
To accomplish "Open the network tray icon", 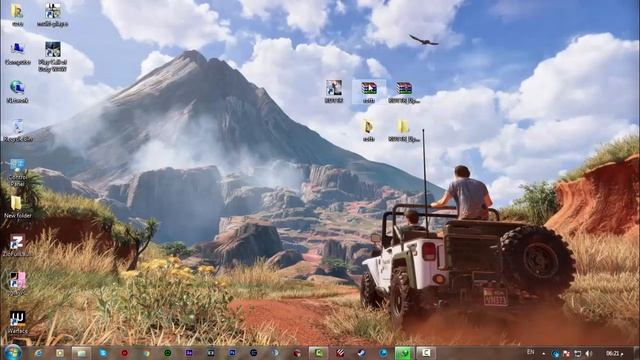I will [578, 353].
